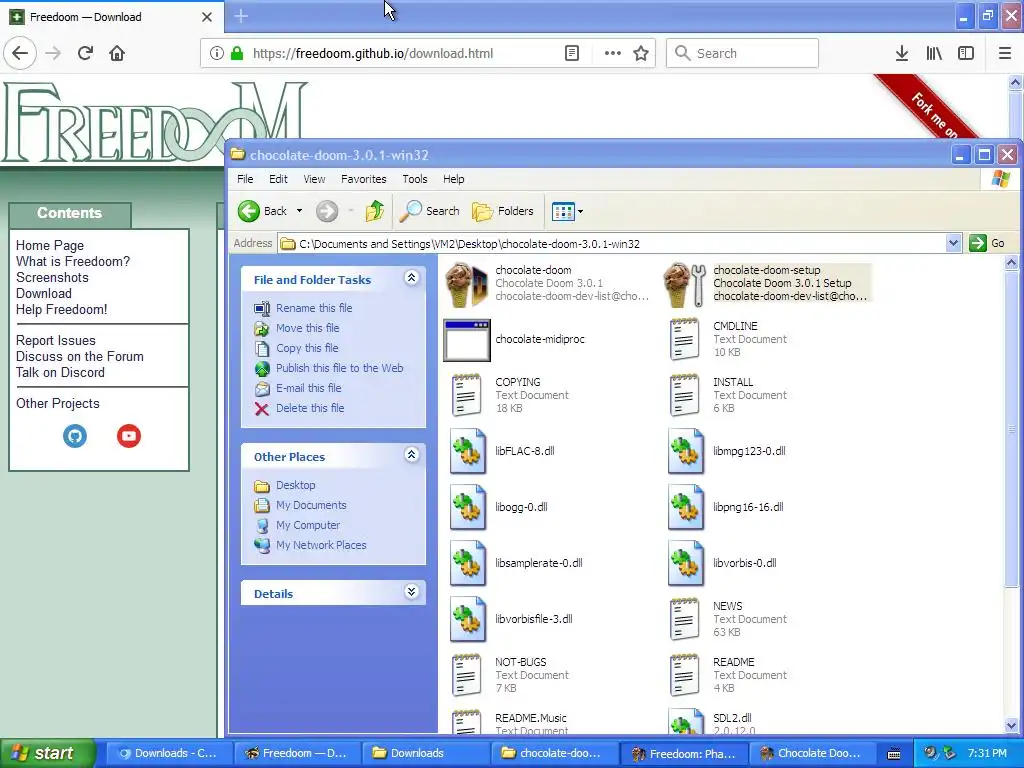Open Firefox hamburger menu

tap(1005, 53)
